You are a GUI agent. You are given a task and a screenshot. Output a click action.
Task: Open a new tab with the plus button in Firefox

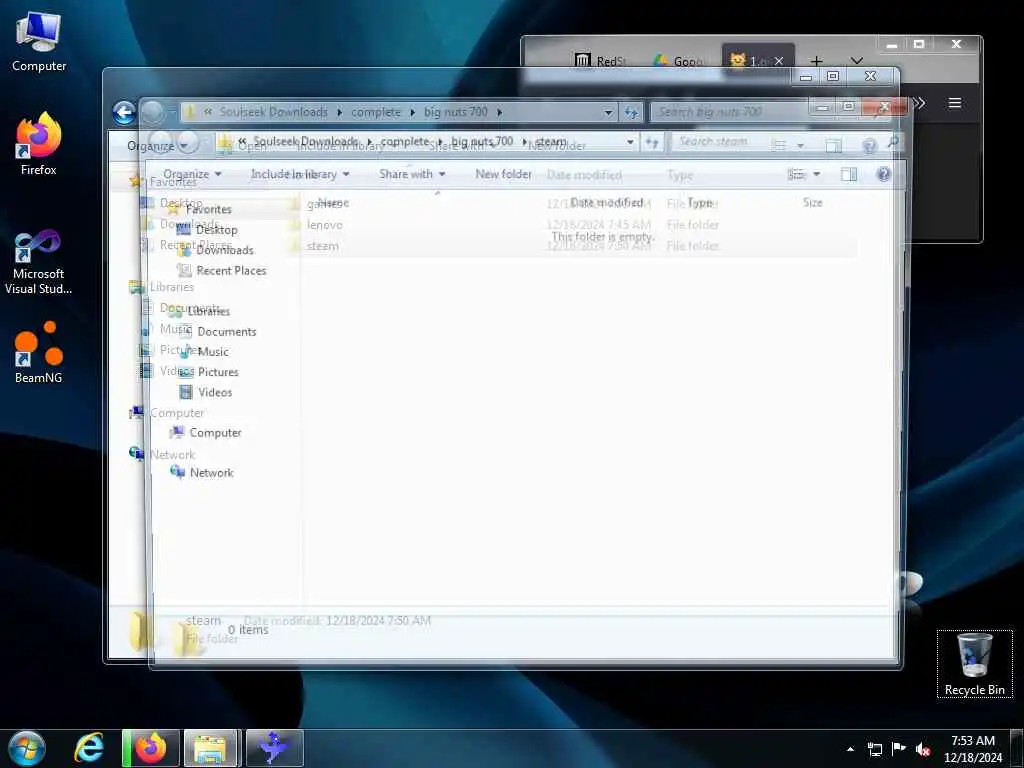pyautogui.click(x=816, y=61)
